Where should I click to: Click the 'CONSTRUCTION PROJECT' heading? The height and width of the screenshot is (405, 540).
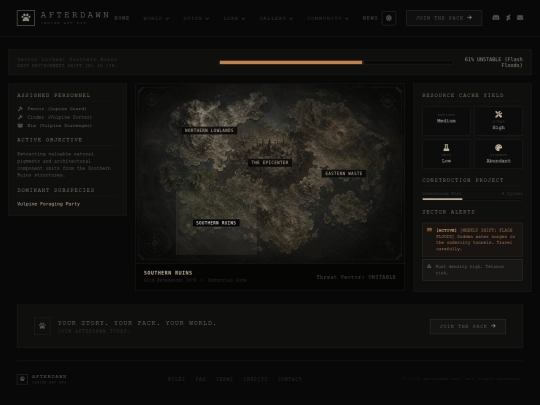(463, 180)
